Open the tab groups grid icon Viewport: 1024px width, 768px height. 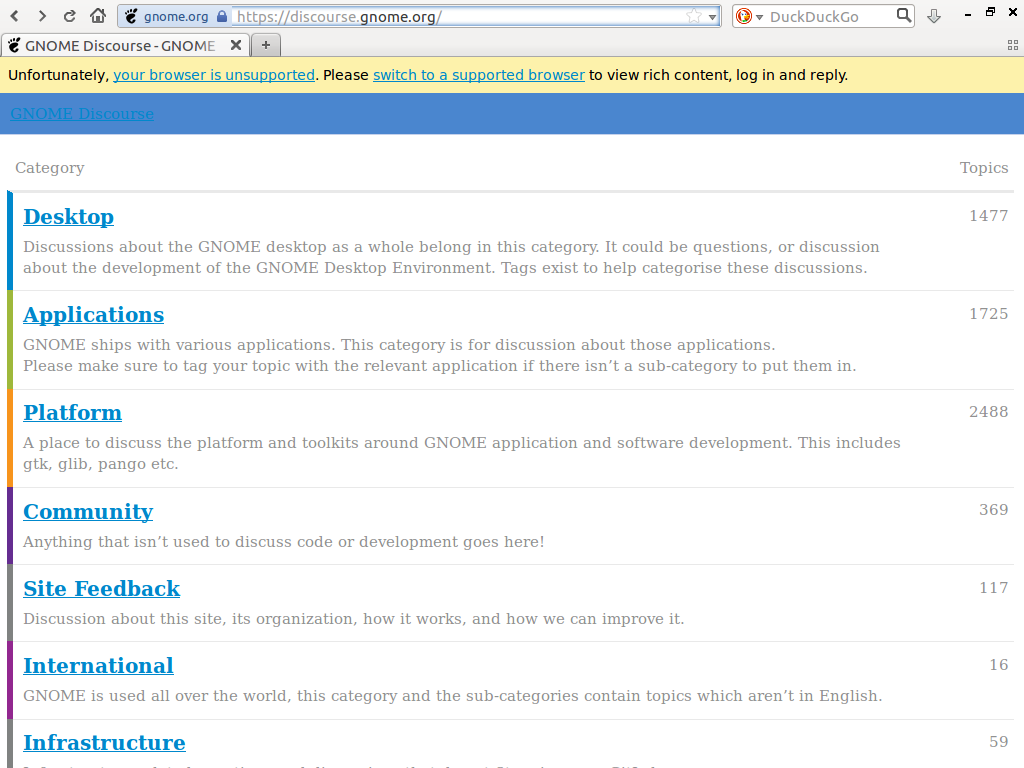pyautogui.click(x=1013, y=45)
